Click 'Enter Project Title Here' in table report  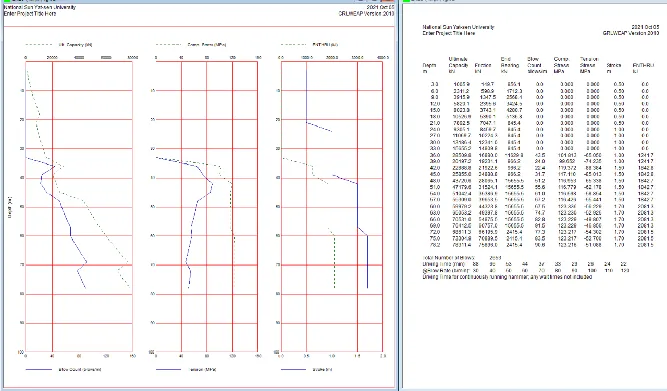click(x=449, y=33)
